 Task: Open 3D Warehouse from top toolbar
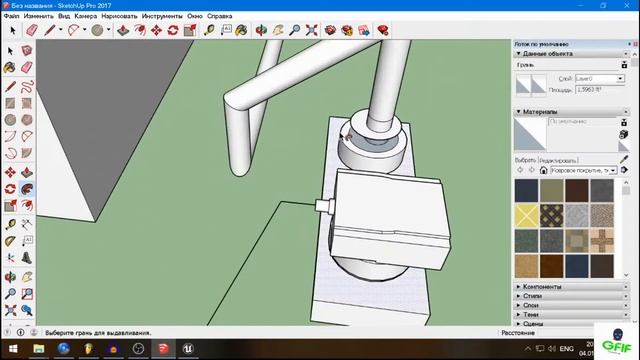pyautogui.click(x=330, y=30)
